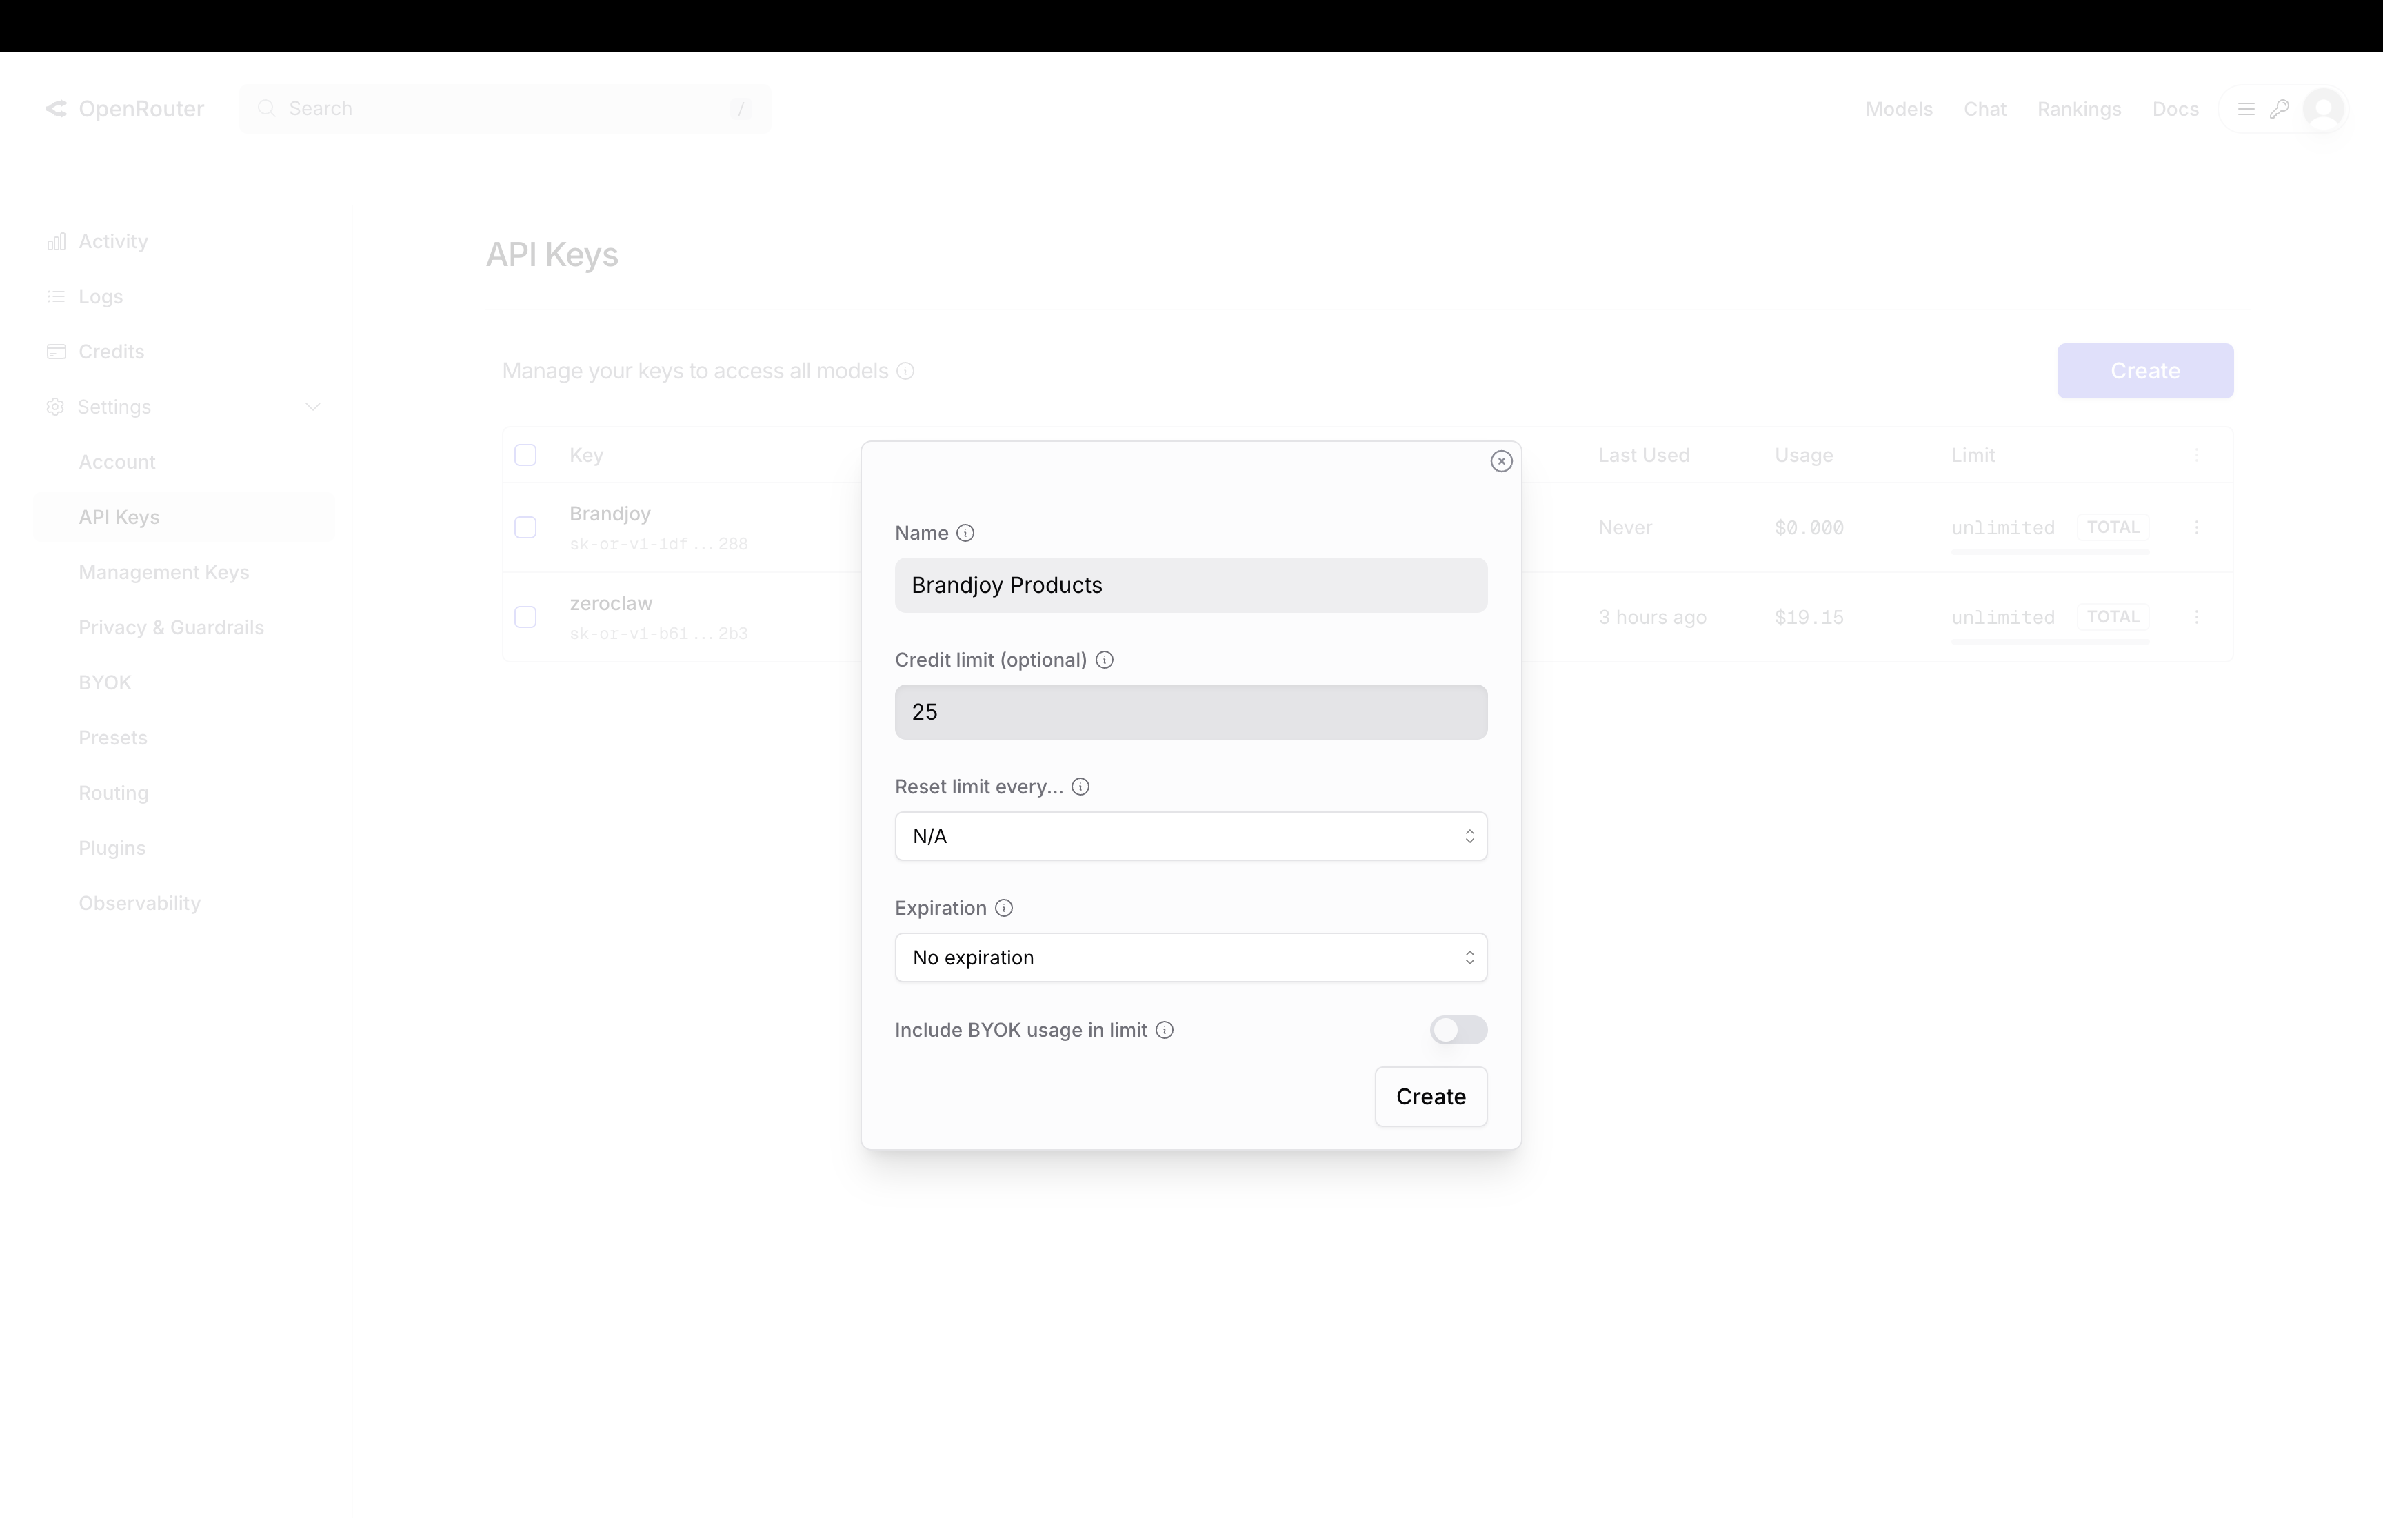The height and width of the screenshot is (1540, 2383).
Task: Select the key icon in the top navigation
Action: (x=2280, y=108)
